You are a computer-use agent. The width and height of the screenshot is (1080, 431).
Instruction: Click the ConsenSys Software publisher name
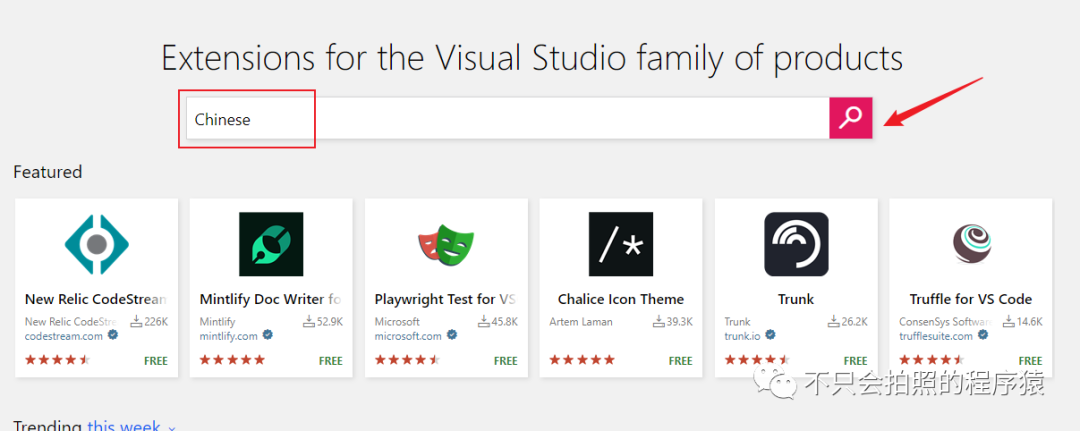(x=946, y=322)
